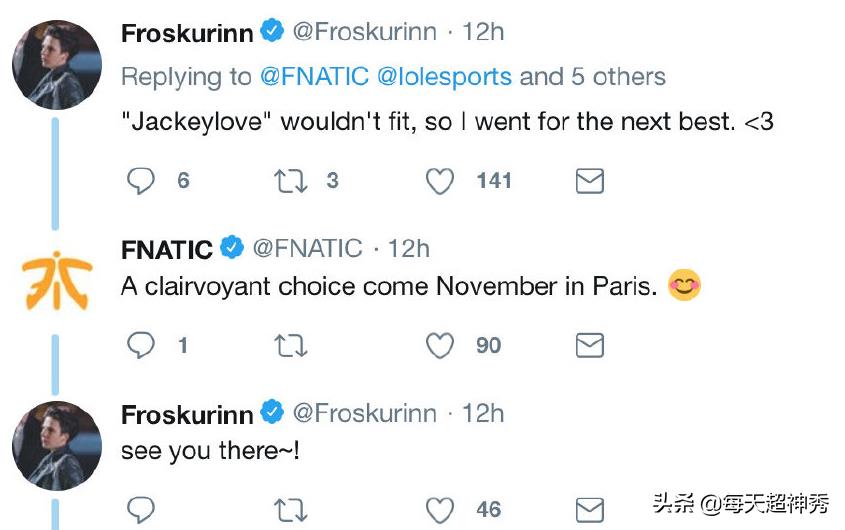Image resolution: width=845 pixels, height=530 pixels.
Task: Open Froskurinn's avatar on last tweet
Action: click(x=56, y=446)
